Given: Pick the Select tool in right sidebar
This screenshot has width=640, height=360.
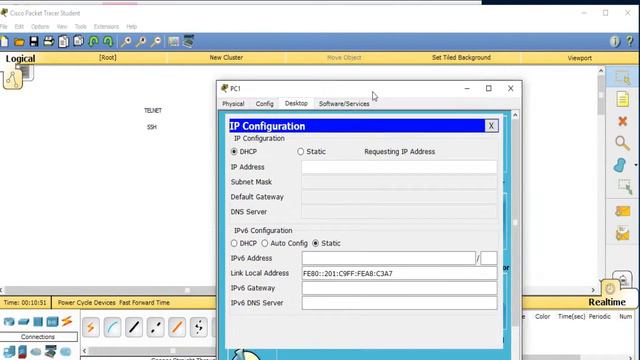Looking at the screenshot, I should pyautogui.click(x=622, y=77).
